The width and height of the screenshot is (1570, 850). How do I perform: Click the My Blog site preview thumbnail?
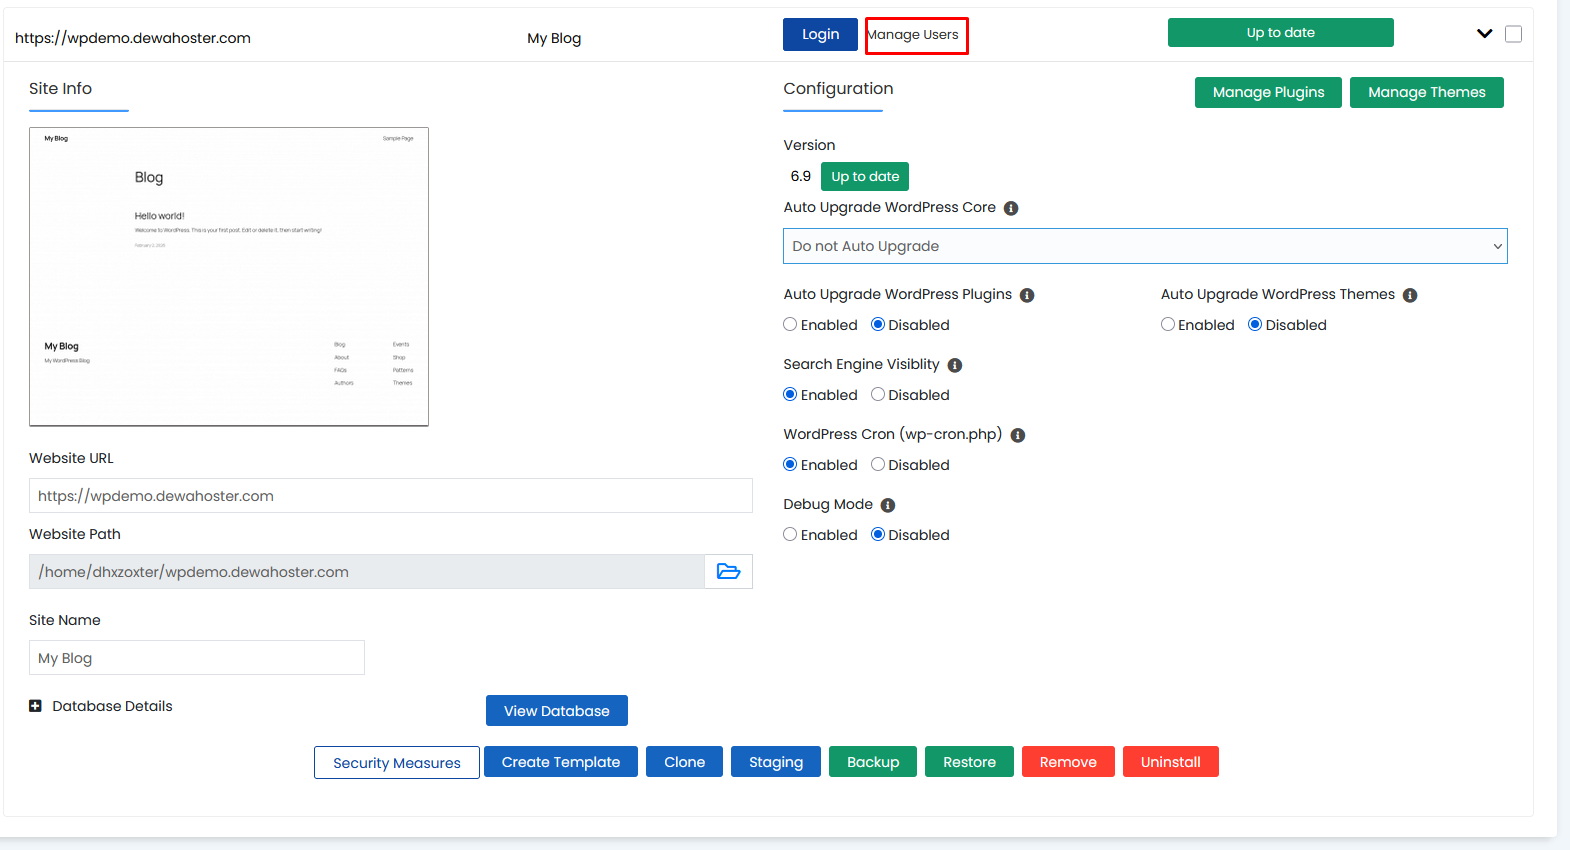click(x=229, y=277)
